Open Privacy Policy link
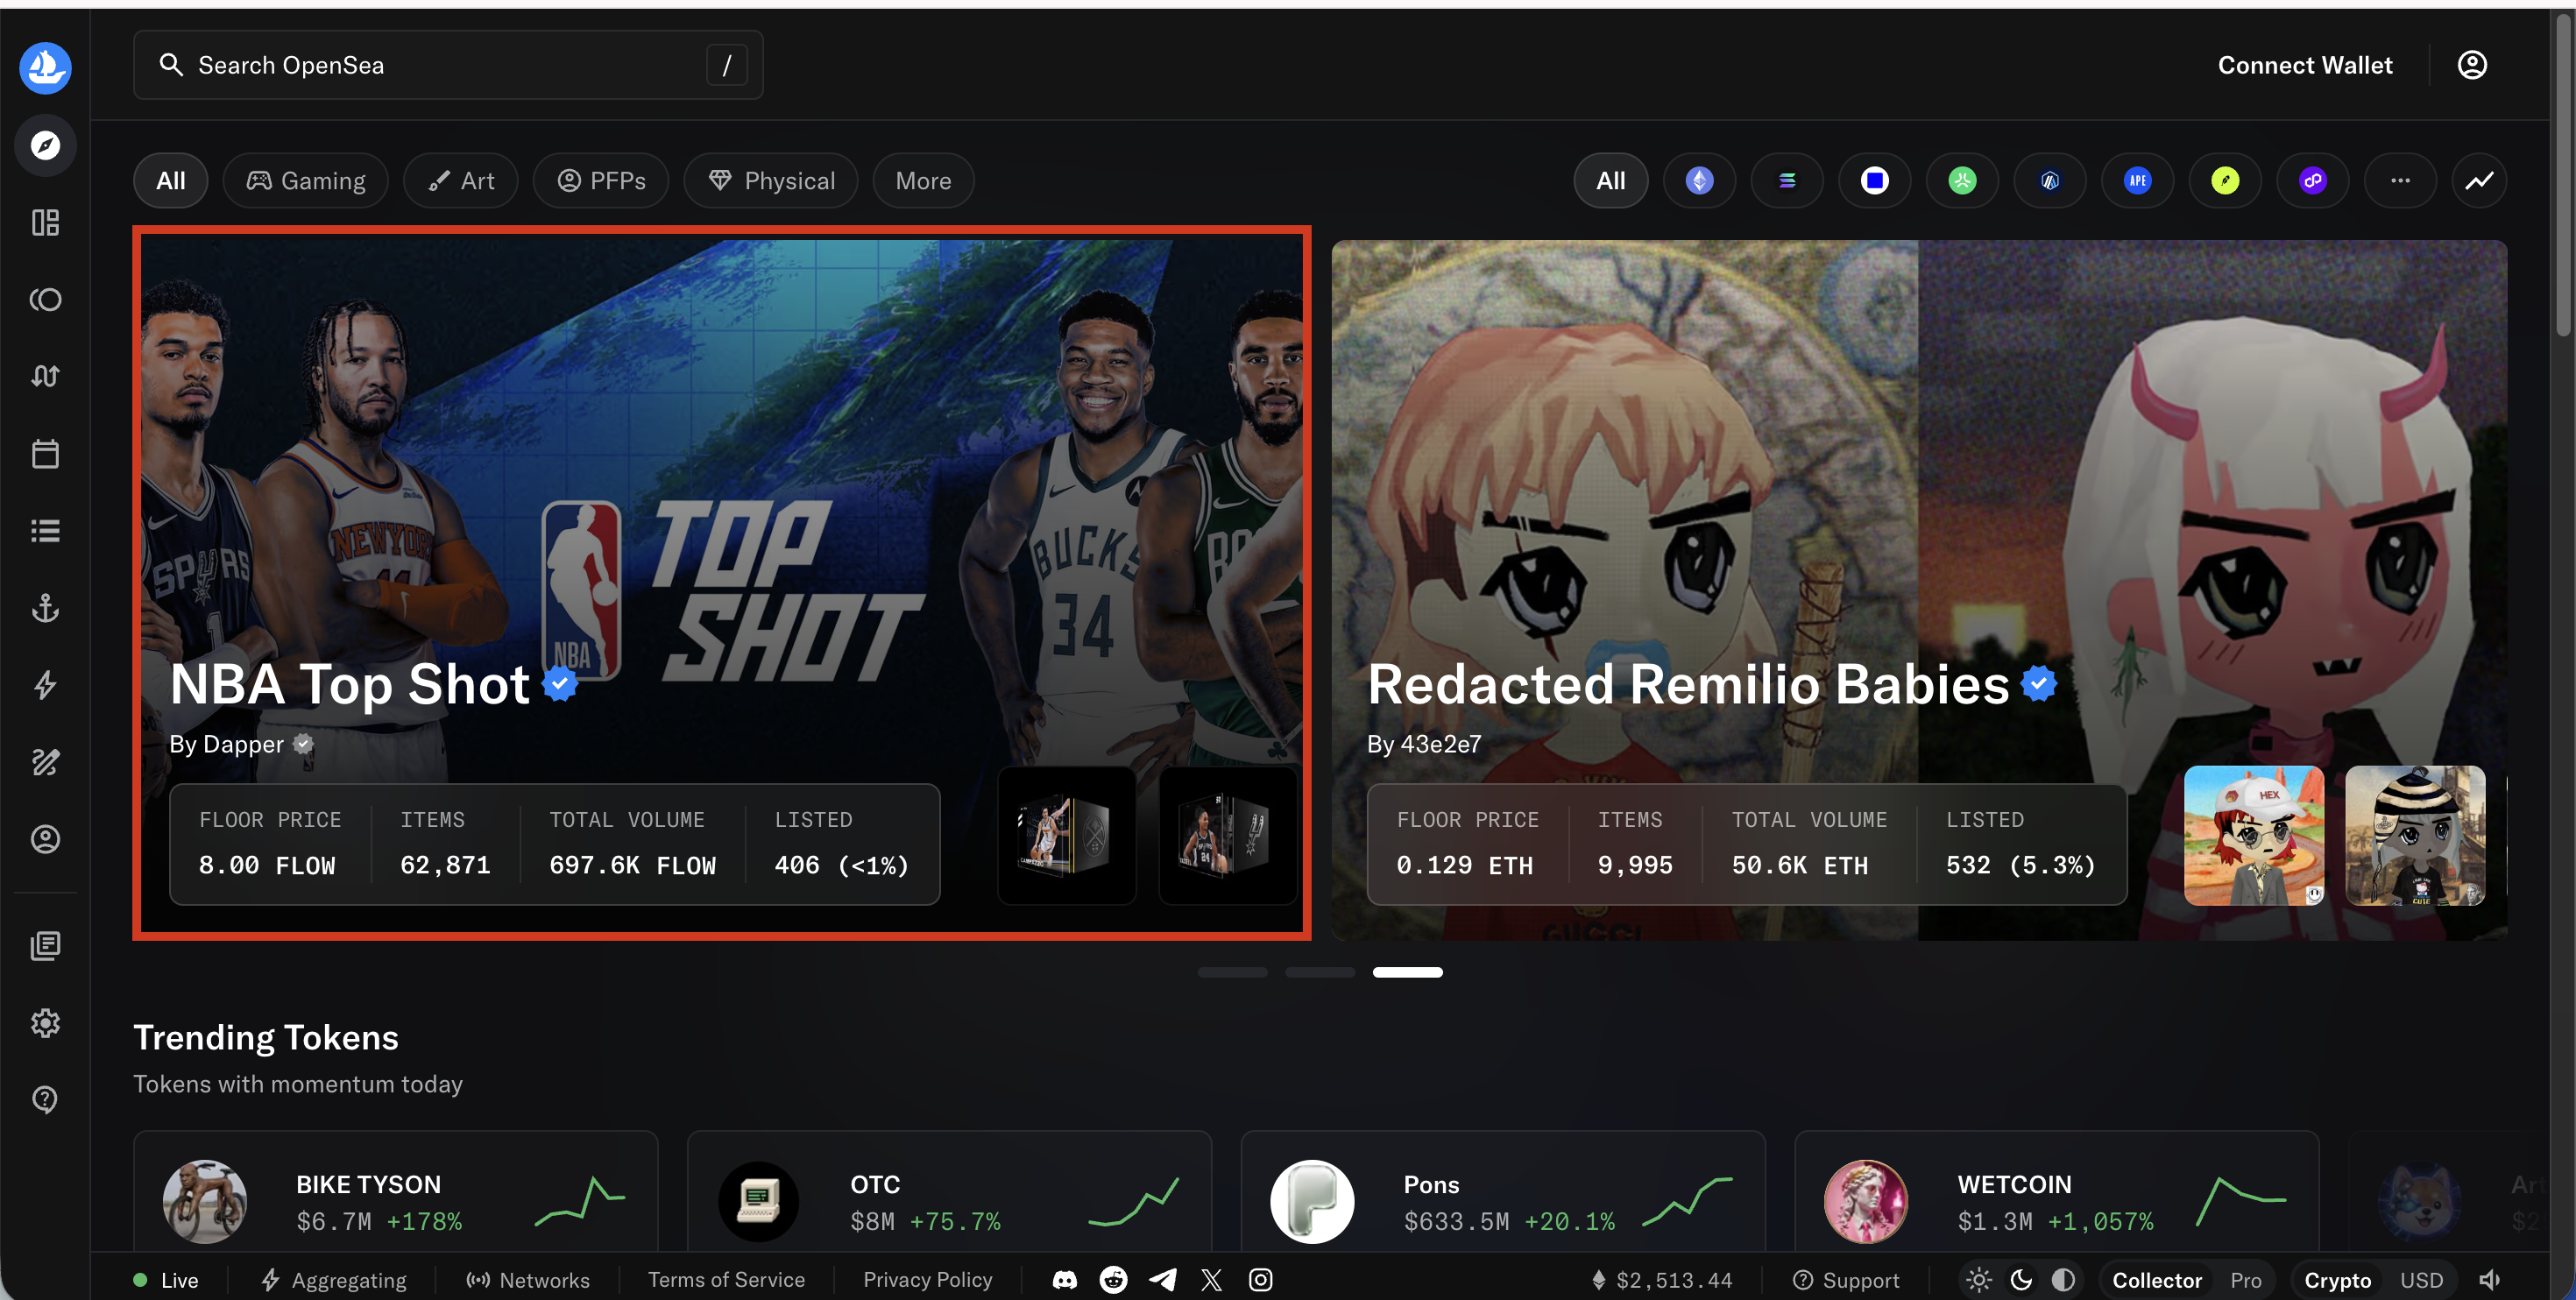The height and width of the screenshot is (1300, 2576). click(x=927, y=1280)
